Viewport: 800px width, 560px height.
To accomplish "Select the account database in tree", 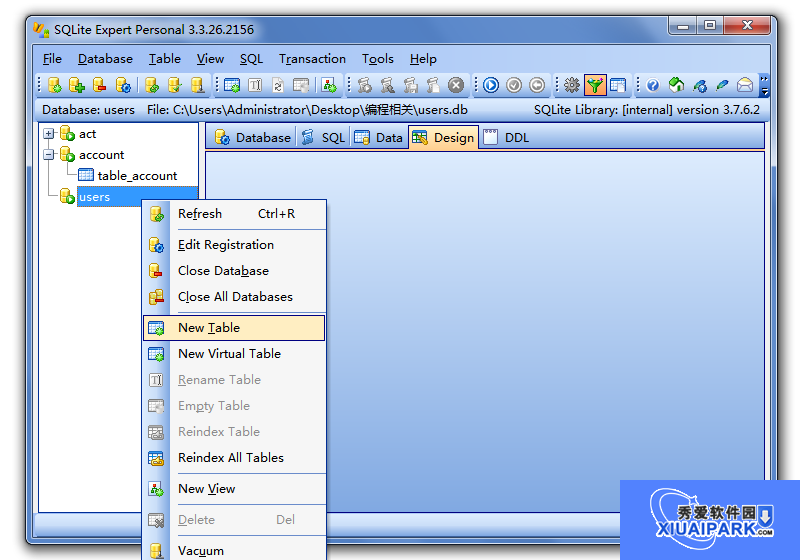I will click(102, 155).
